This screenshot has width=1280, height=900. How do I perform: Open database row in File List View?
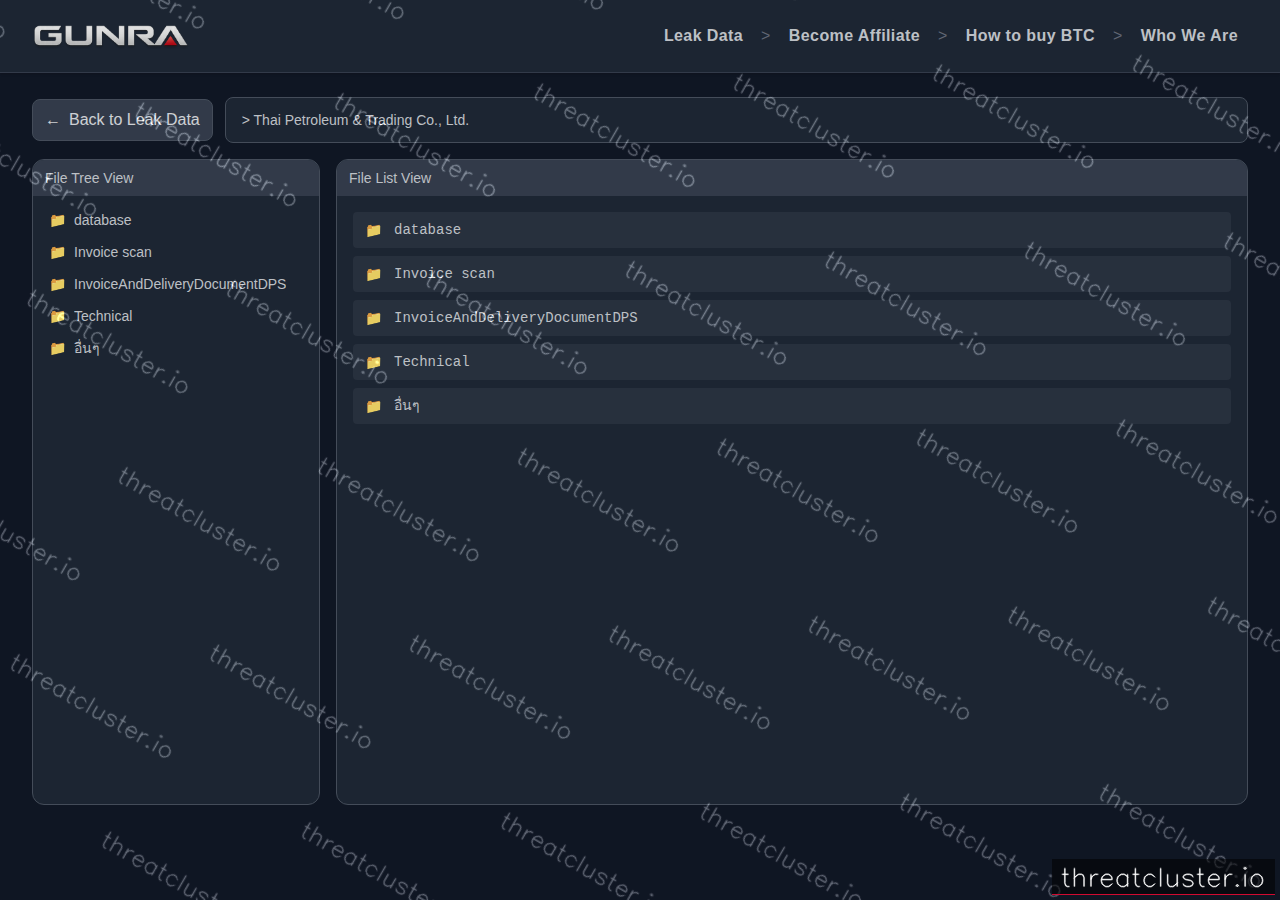[792, 230]
